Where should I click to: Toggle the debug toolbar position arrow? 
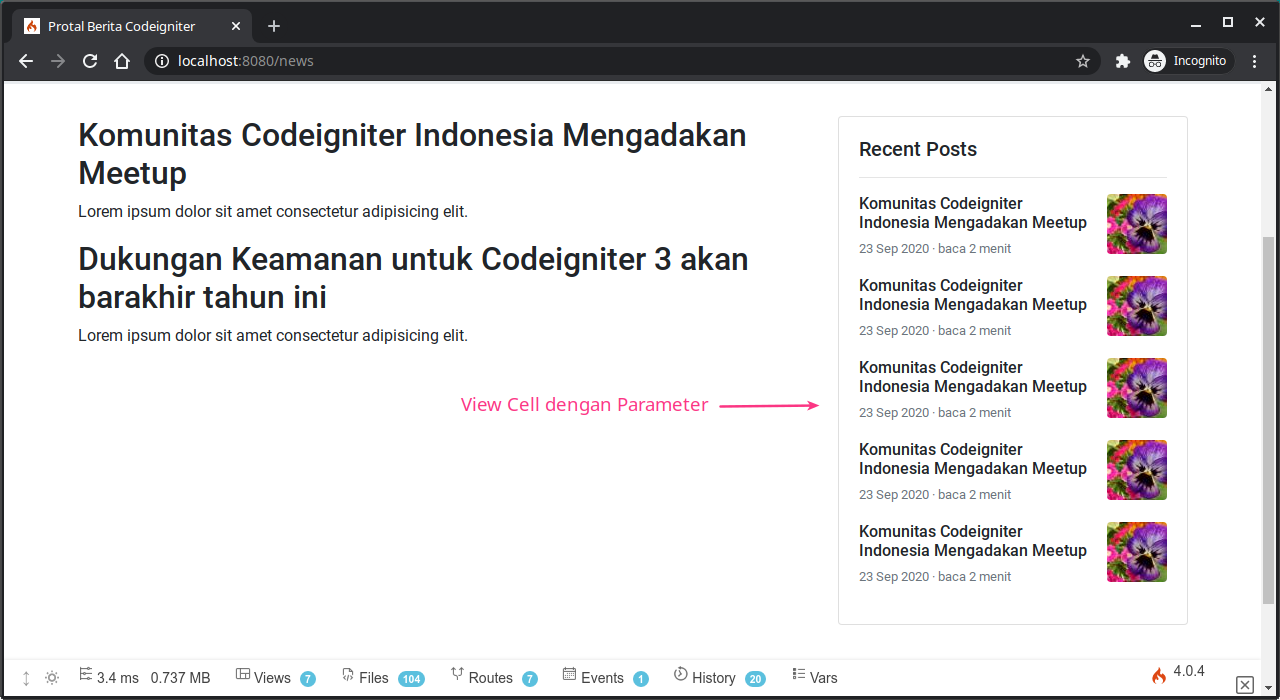click(26, 678)
